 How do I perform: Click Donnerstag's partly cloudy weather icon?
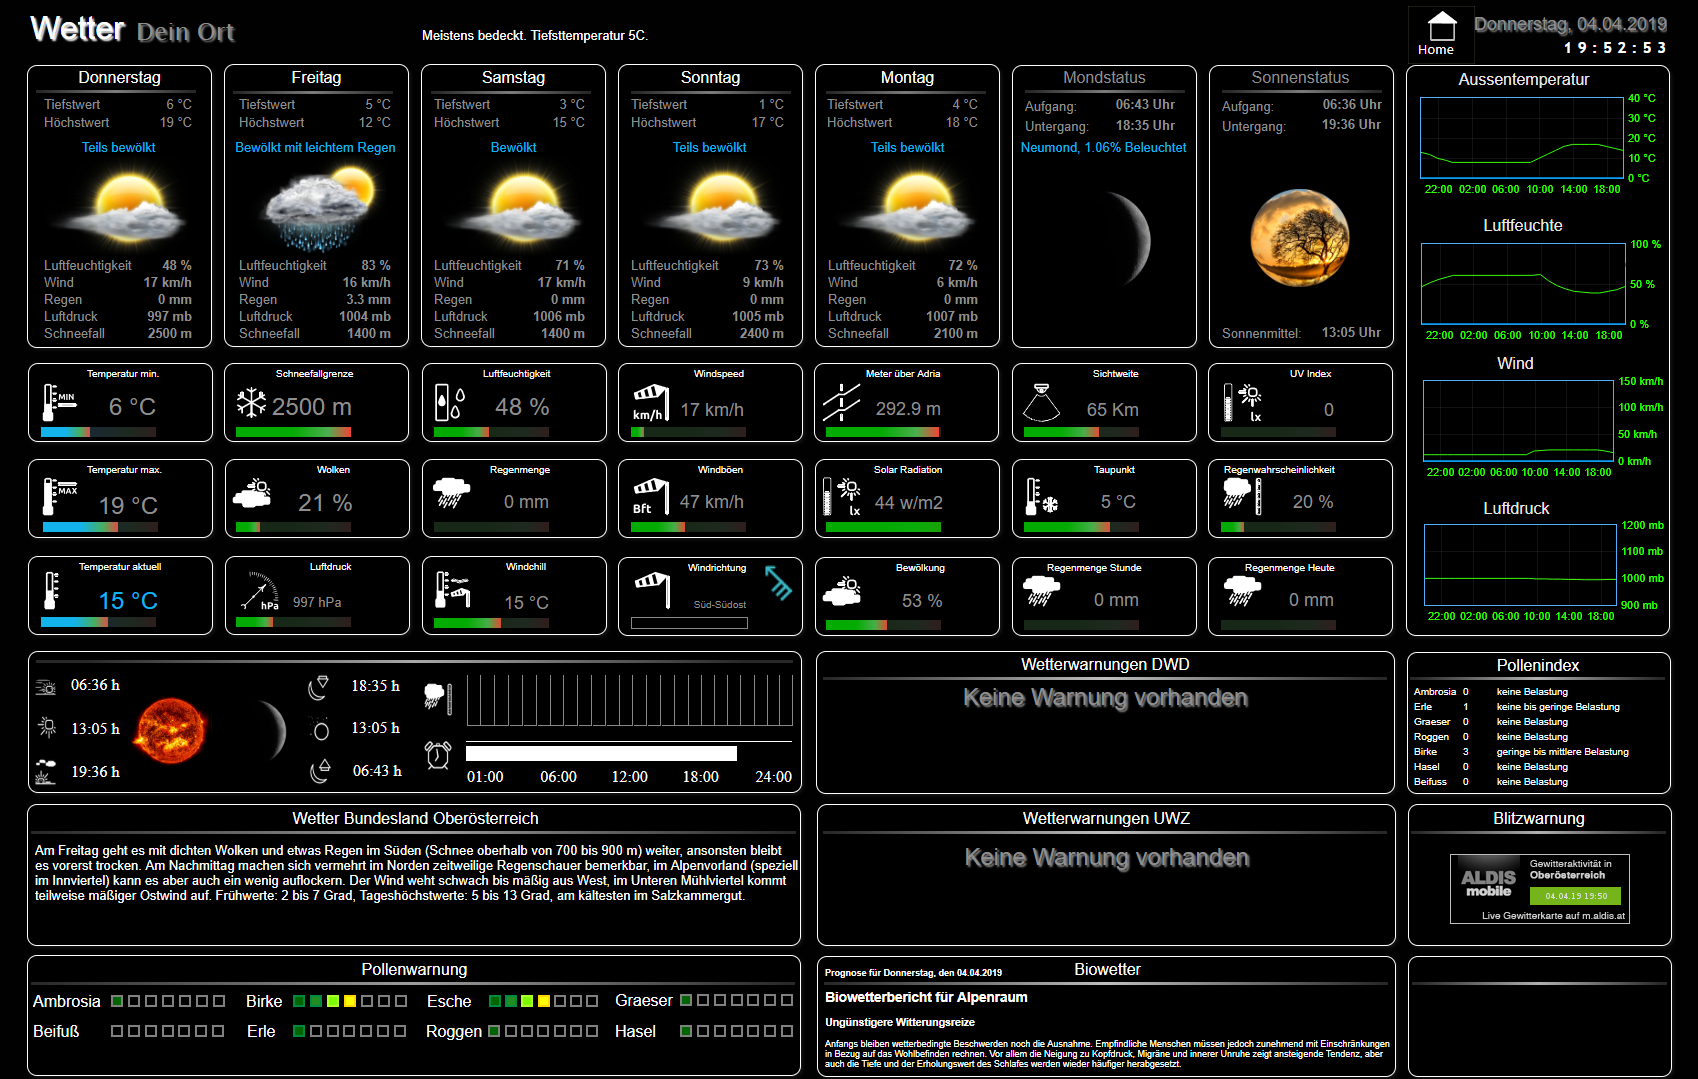[x=120, y=208]
